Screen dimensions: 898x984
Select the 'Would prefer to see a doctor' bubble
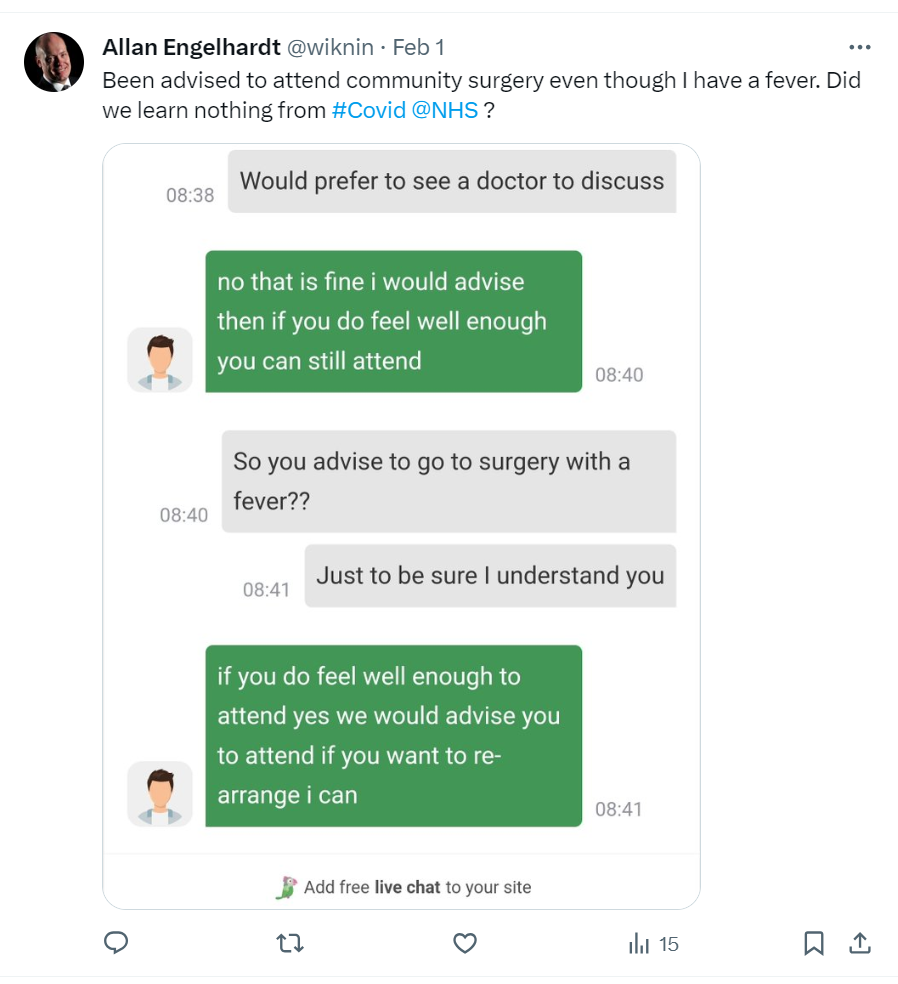[451, 181]
